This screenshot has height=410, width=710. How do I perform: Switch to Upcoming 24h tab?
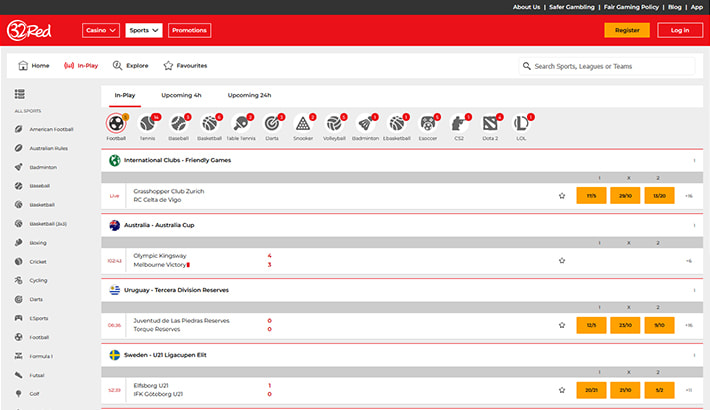click(249, 95)
